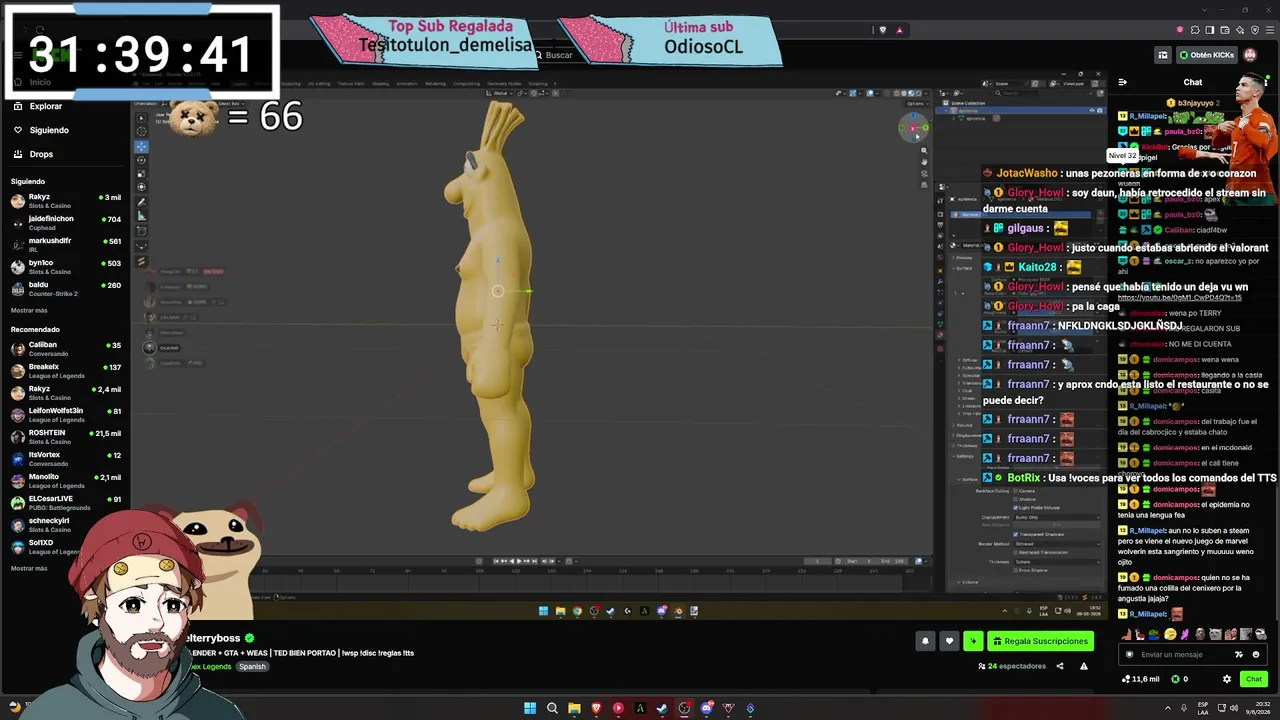1280x720 pixels.
Task: Open Windows taskbar Search
Action: pyautogui.click(x=552, y=708)
